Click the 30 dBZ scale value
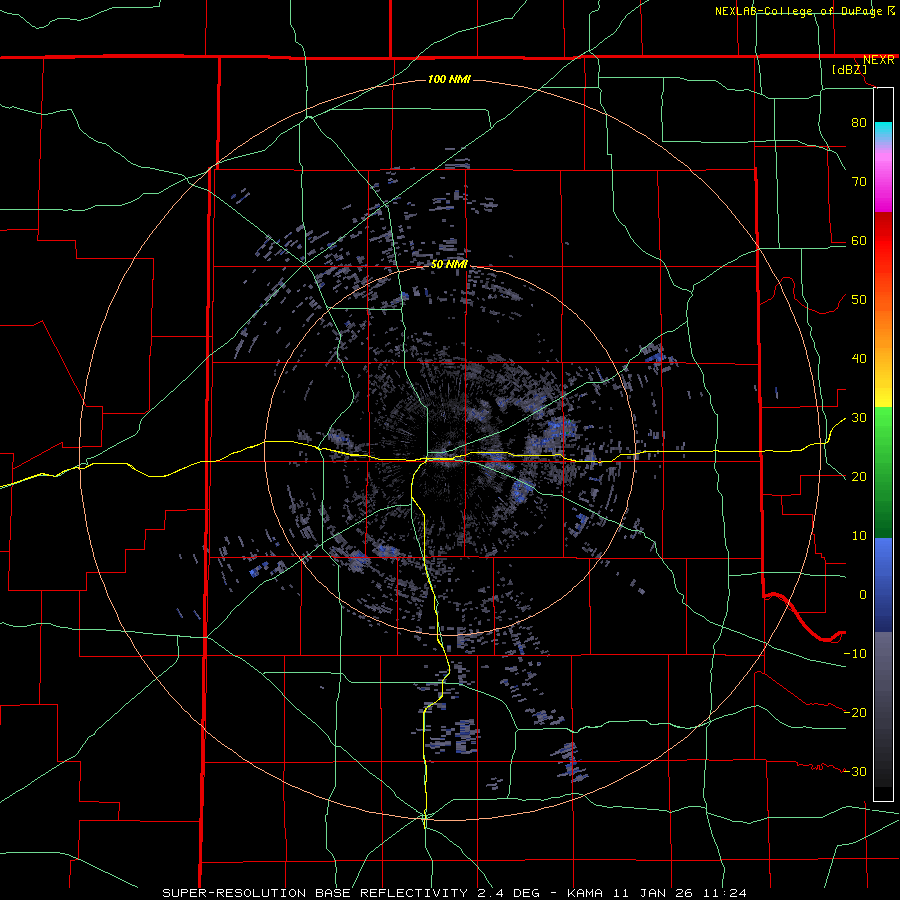This screenshot has width=900, height=900. 859,418
